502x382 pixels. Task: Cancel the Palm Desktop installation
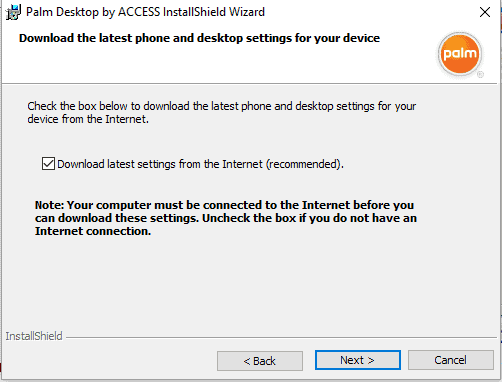pyautogui.click(x=451, y=360)
